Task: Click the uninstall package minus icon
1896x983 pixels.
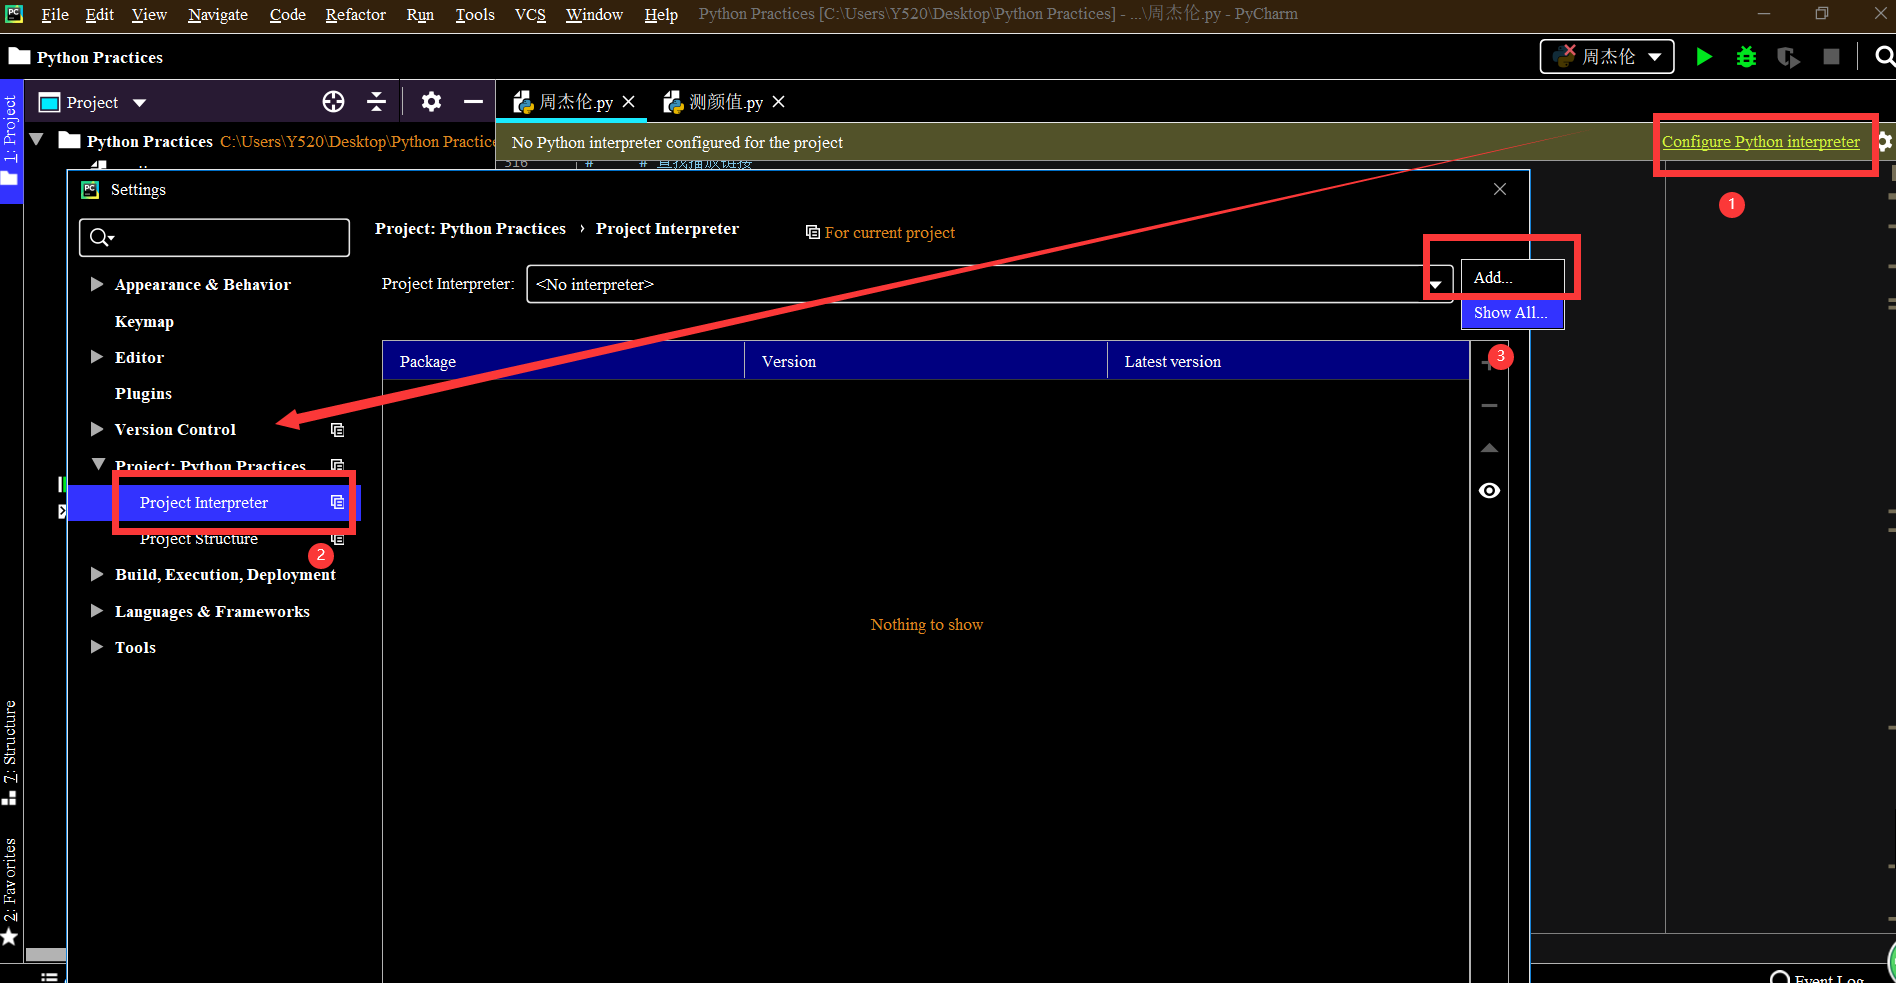Action: click(1489, 406)
